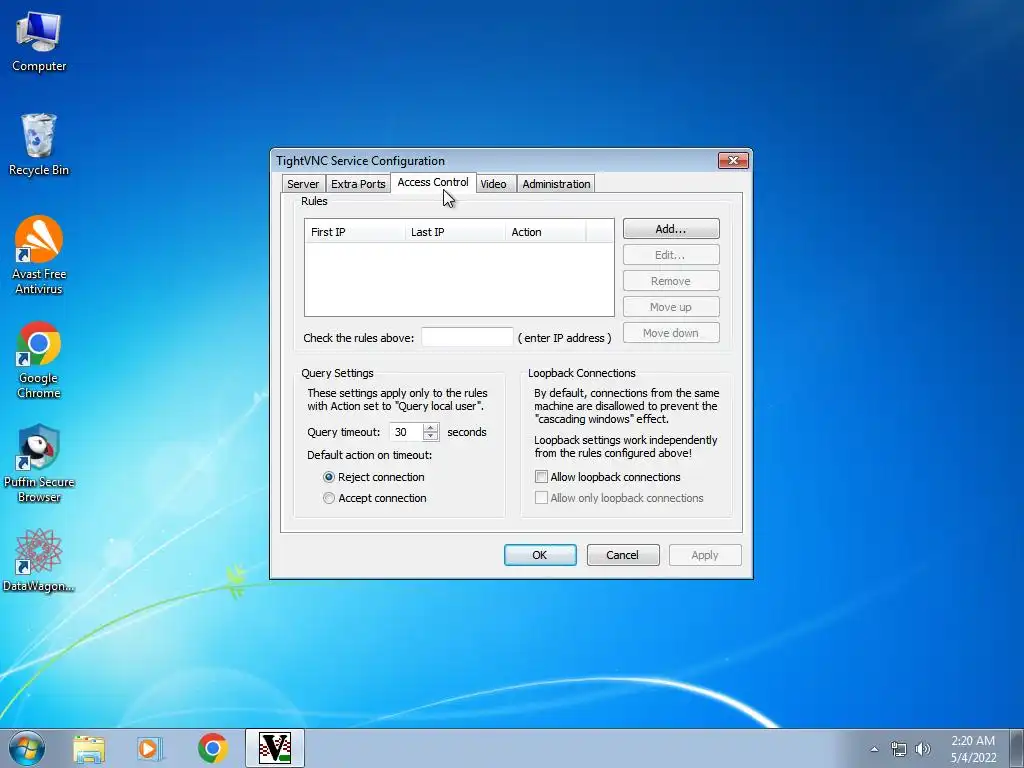Show hidden tray icons arrow

(874, 749)
